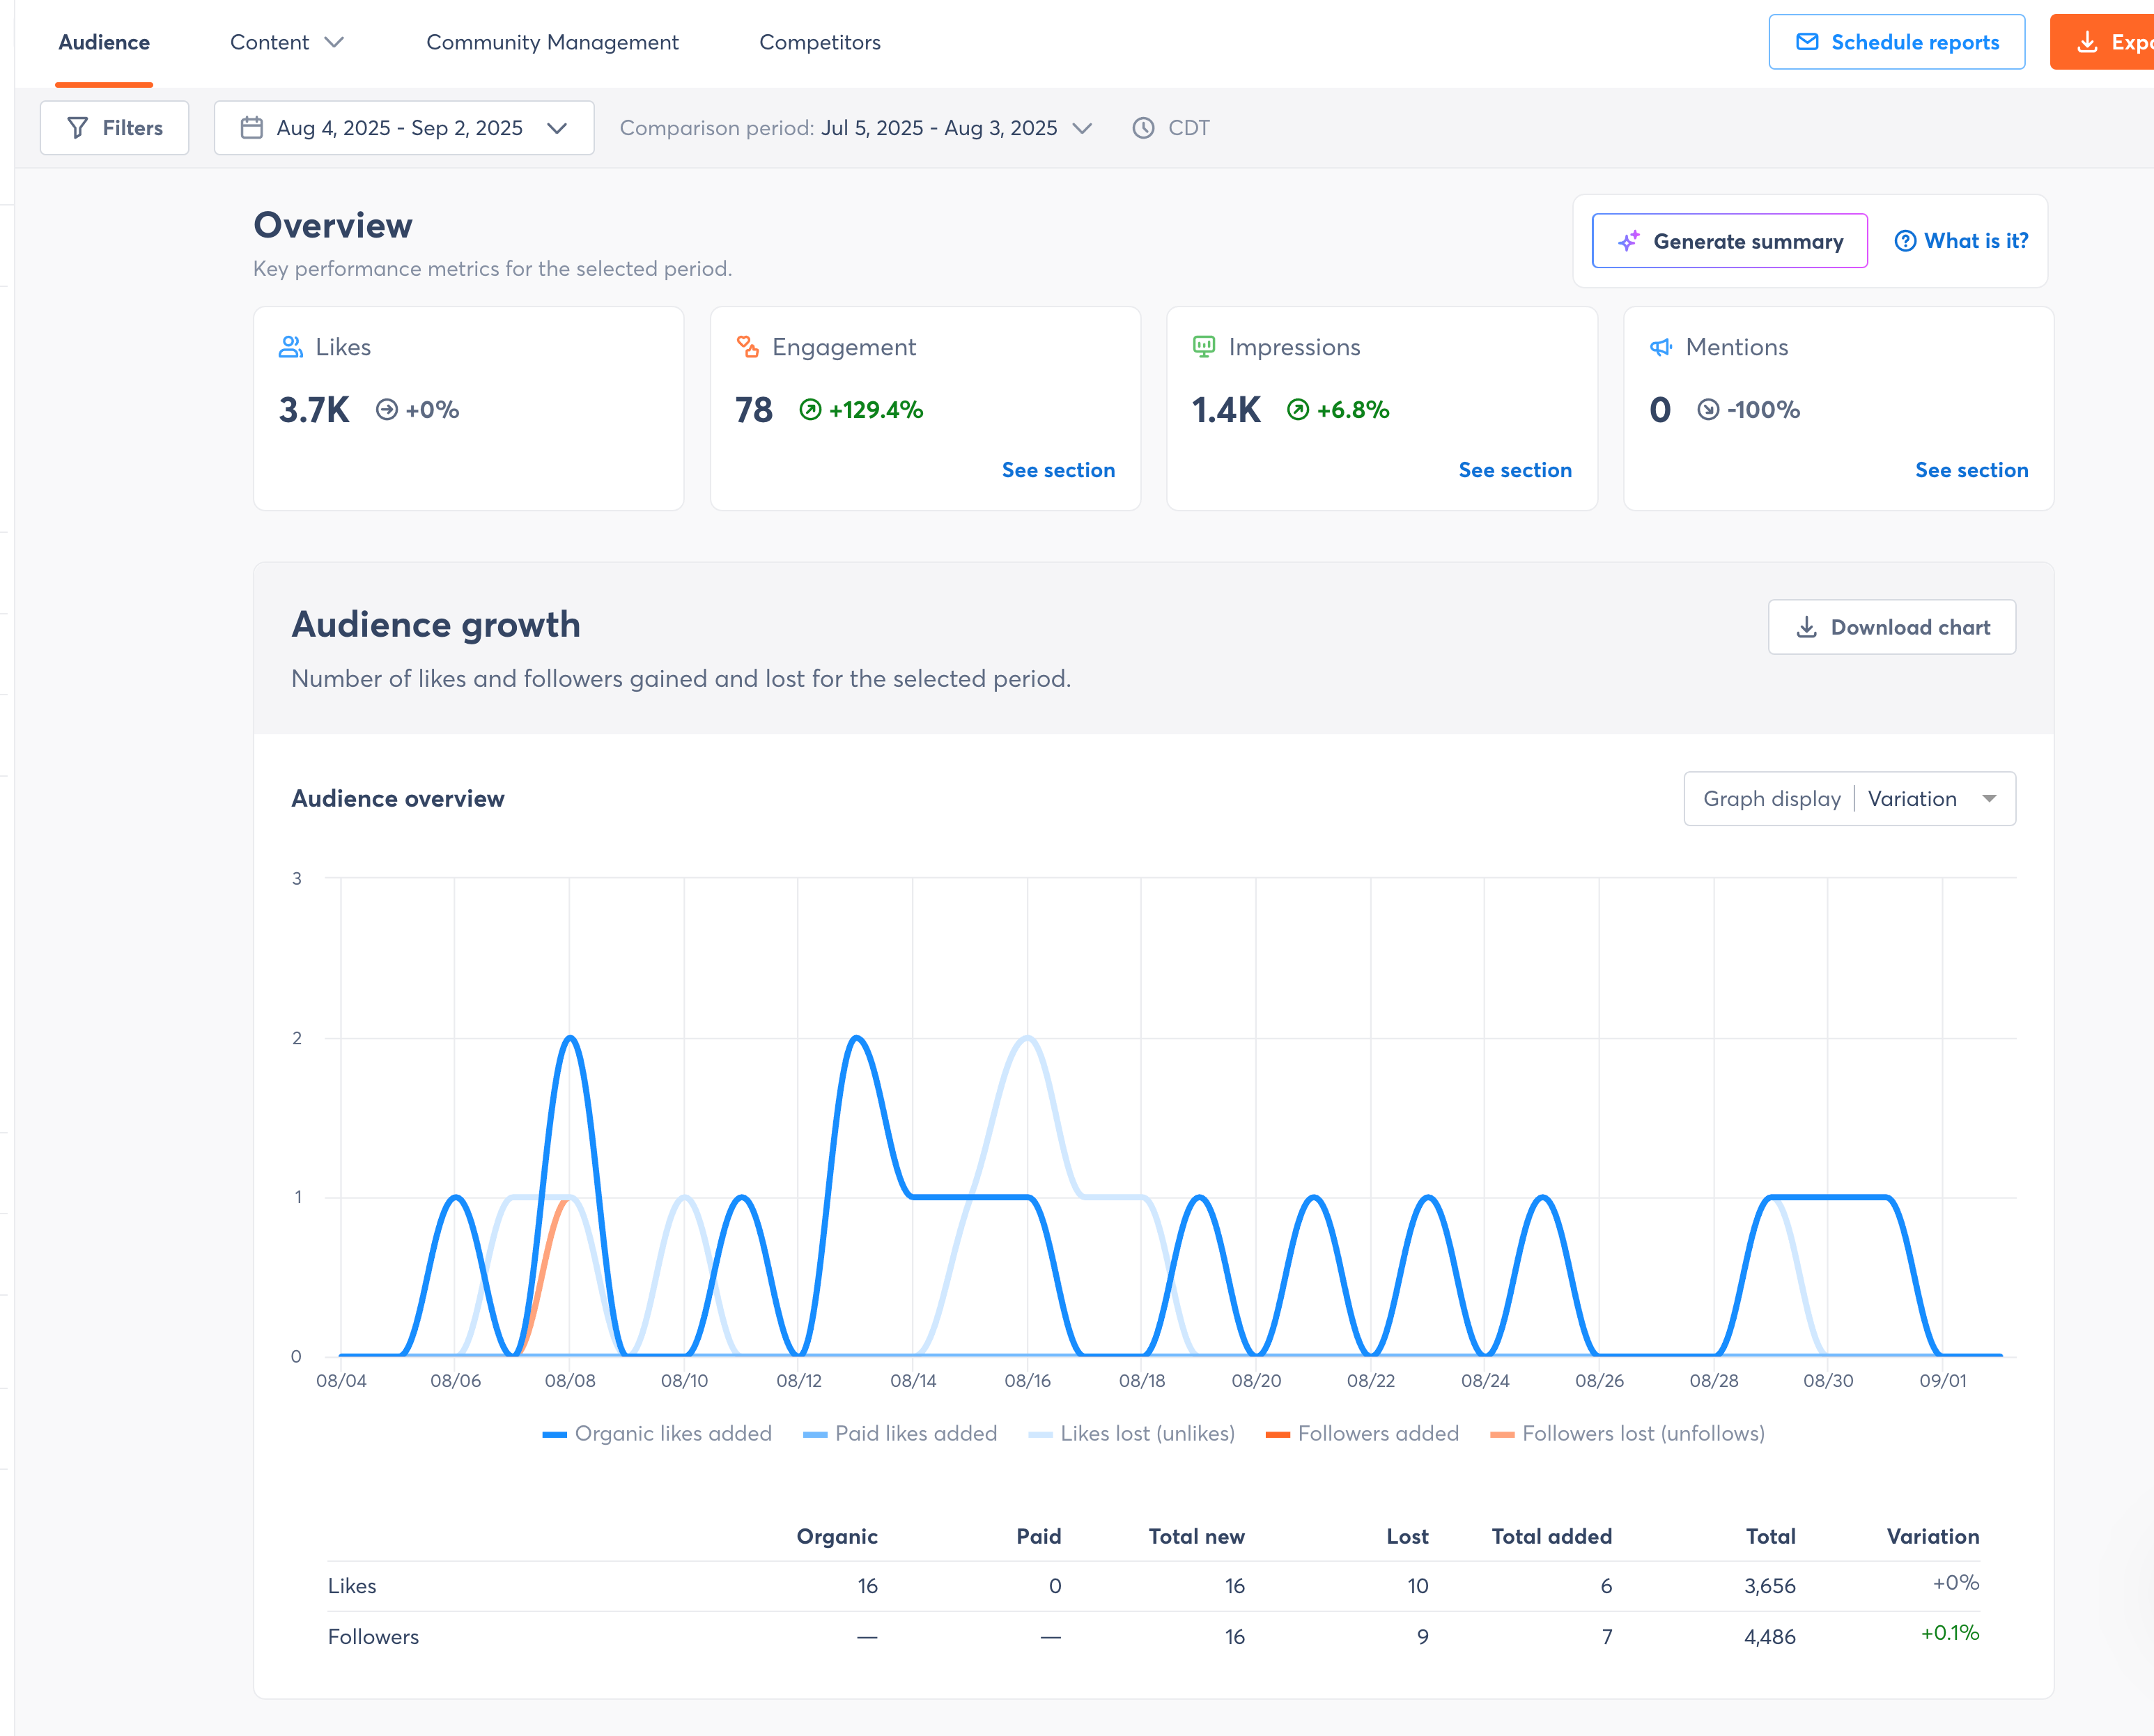This screenshot has height=1736, width=2154.
Task: Open the Aug 4 - Sep 2 date range dropdown
Action: click(x=404, y=128)
